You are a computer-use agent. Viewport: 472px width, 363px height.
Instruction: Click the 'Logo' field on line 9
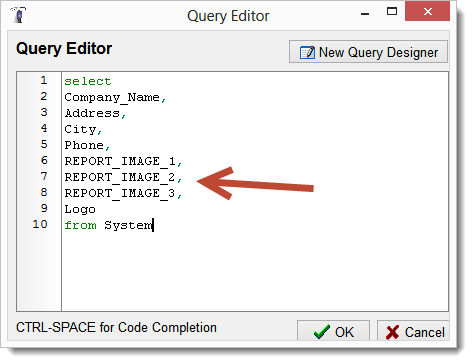[80, 209]
